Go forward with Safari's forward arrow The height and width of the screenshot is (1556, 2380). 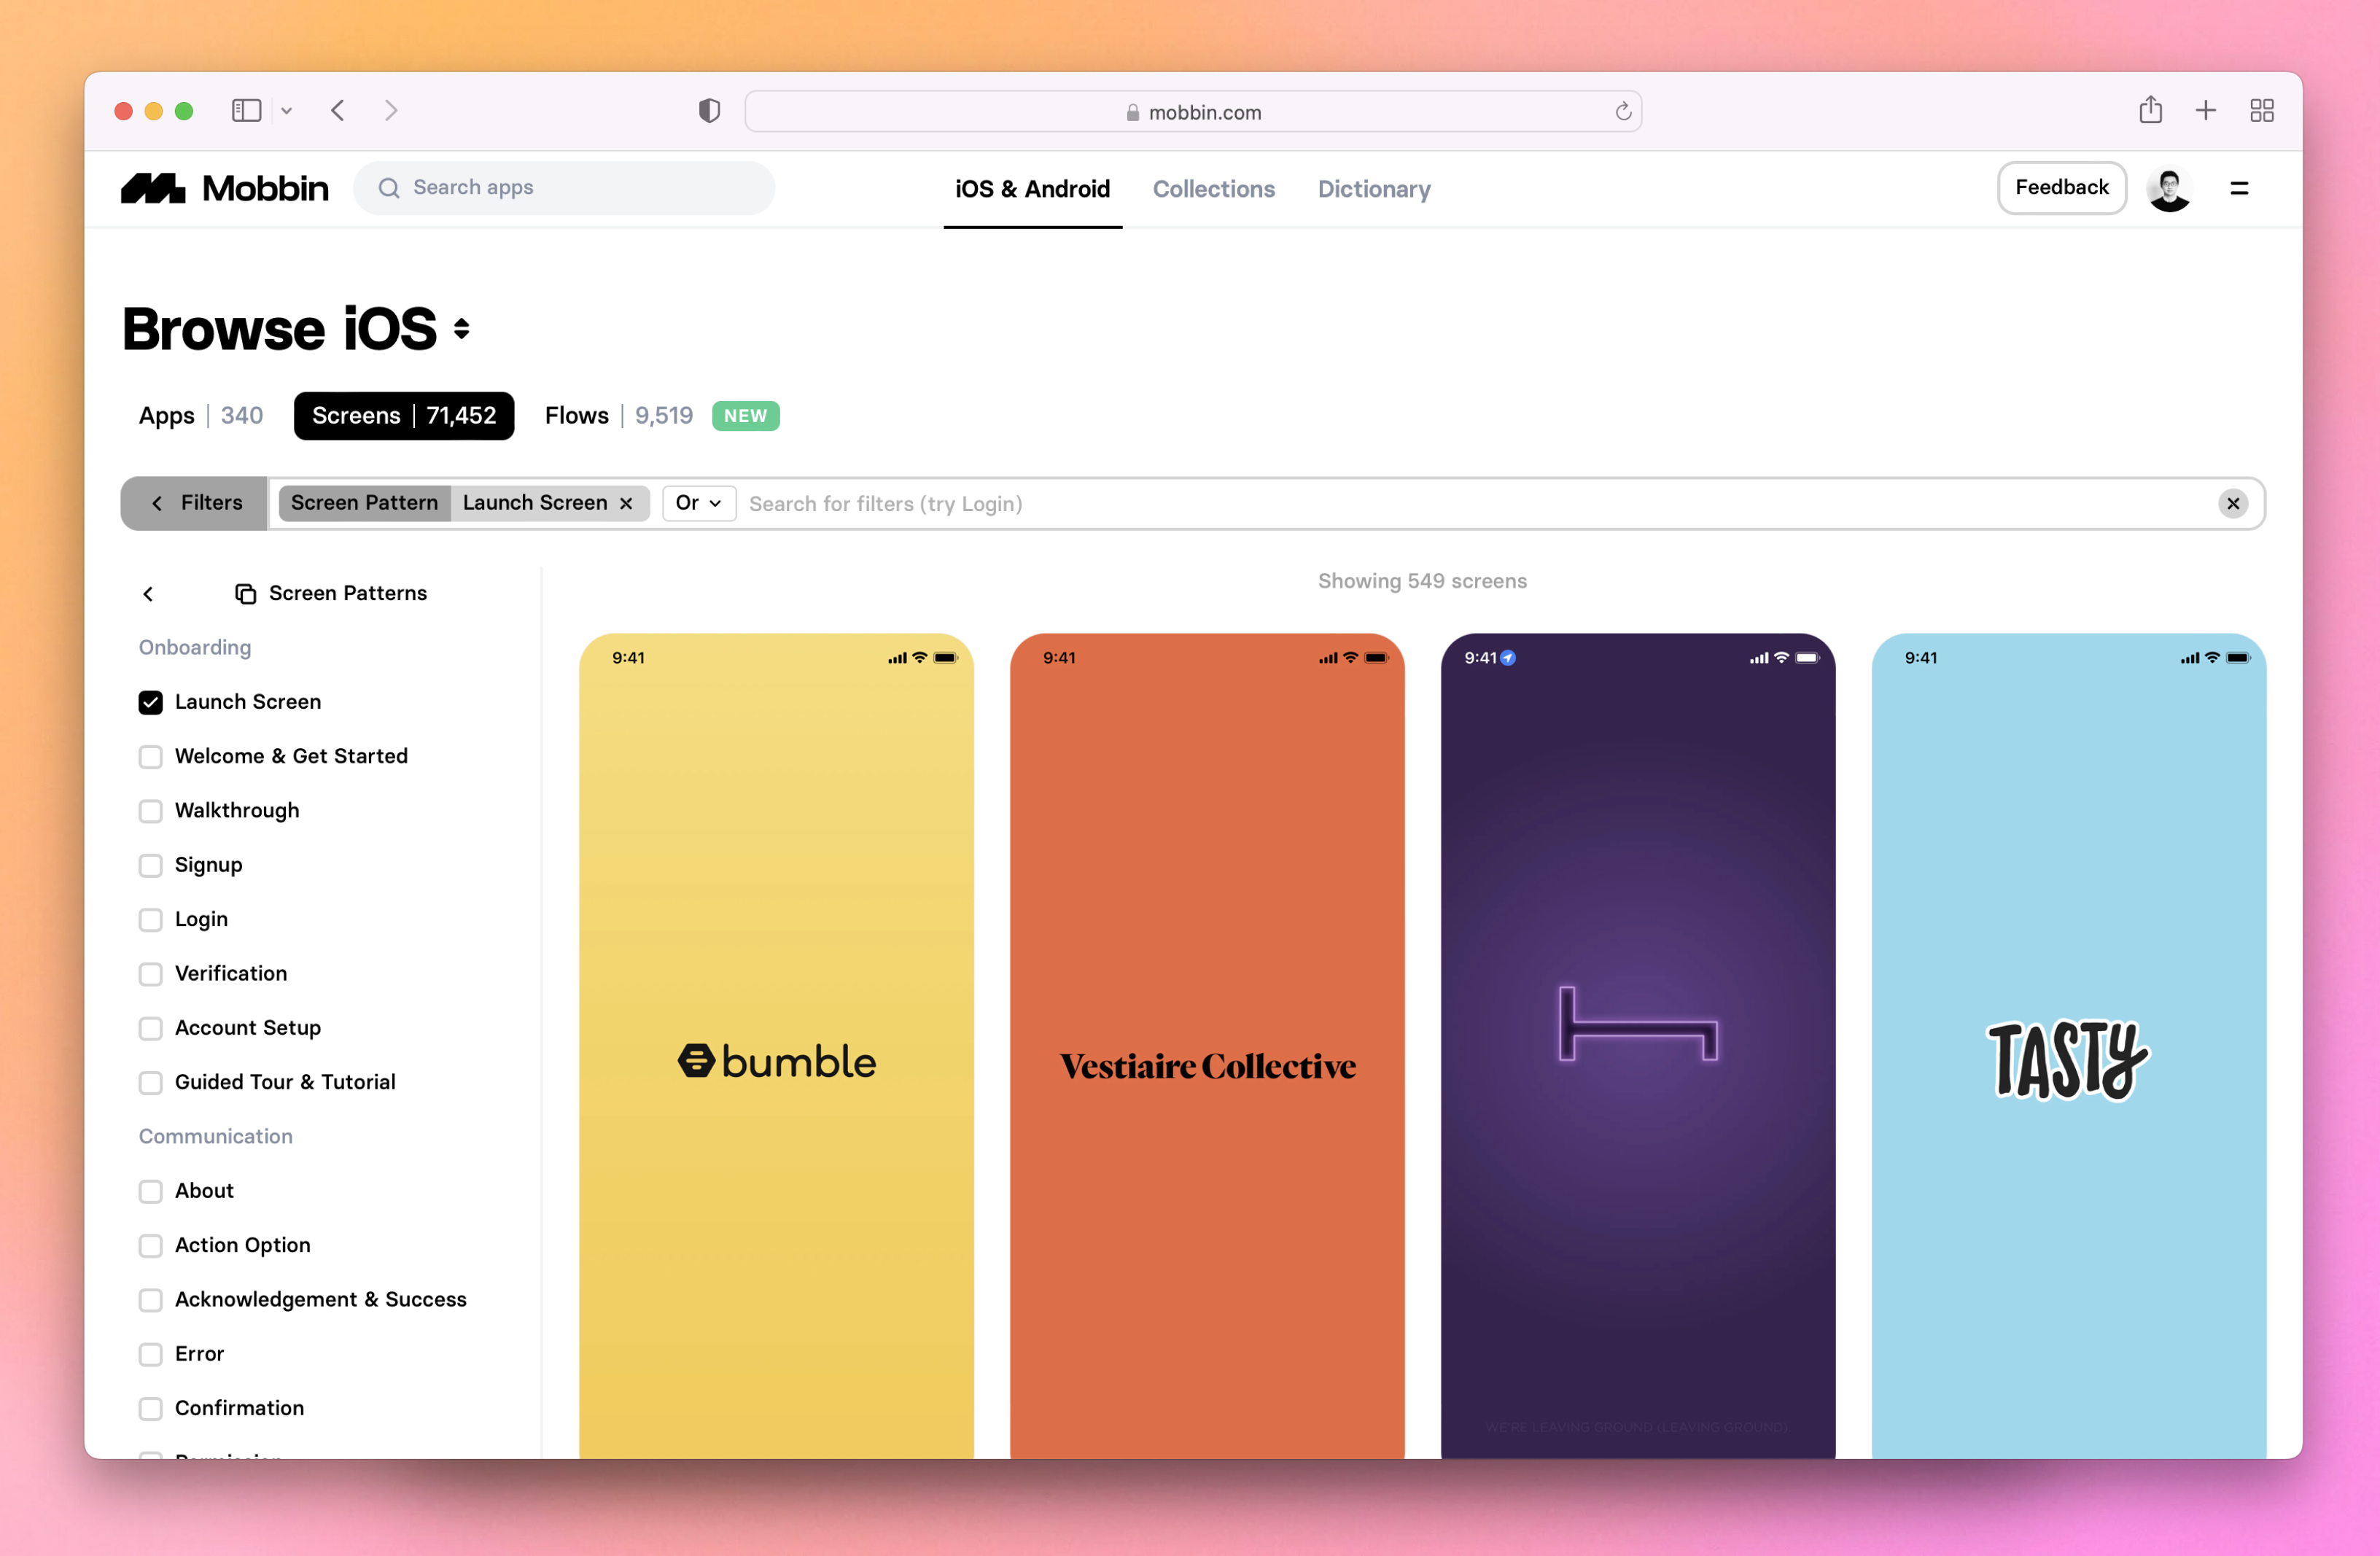(x=391, y=110)
